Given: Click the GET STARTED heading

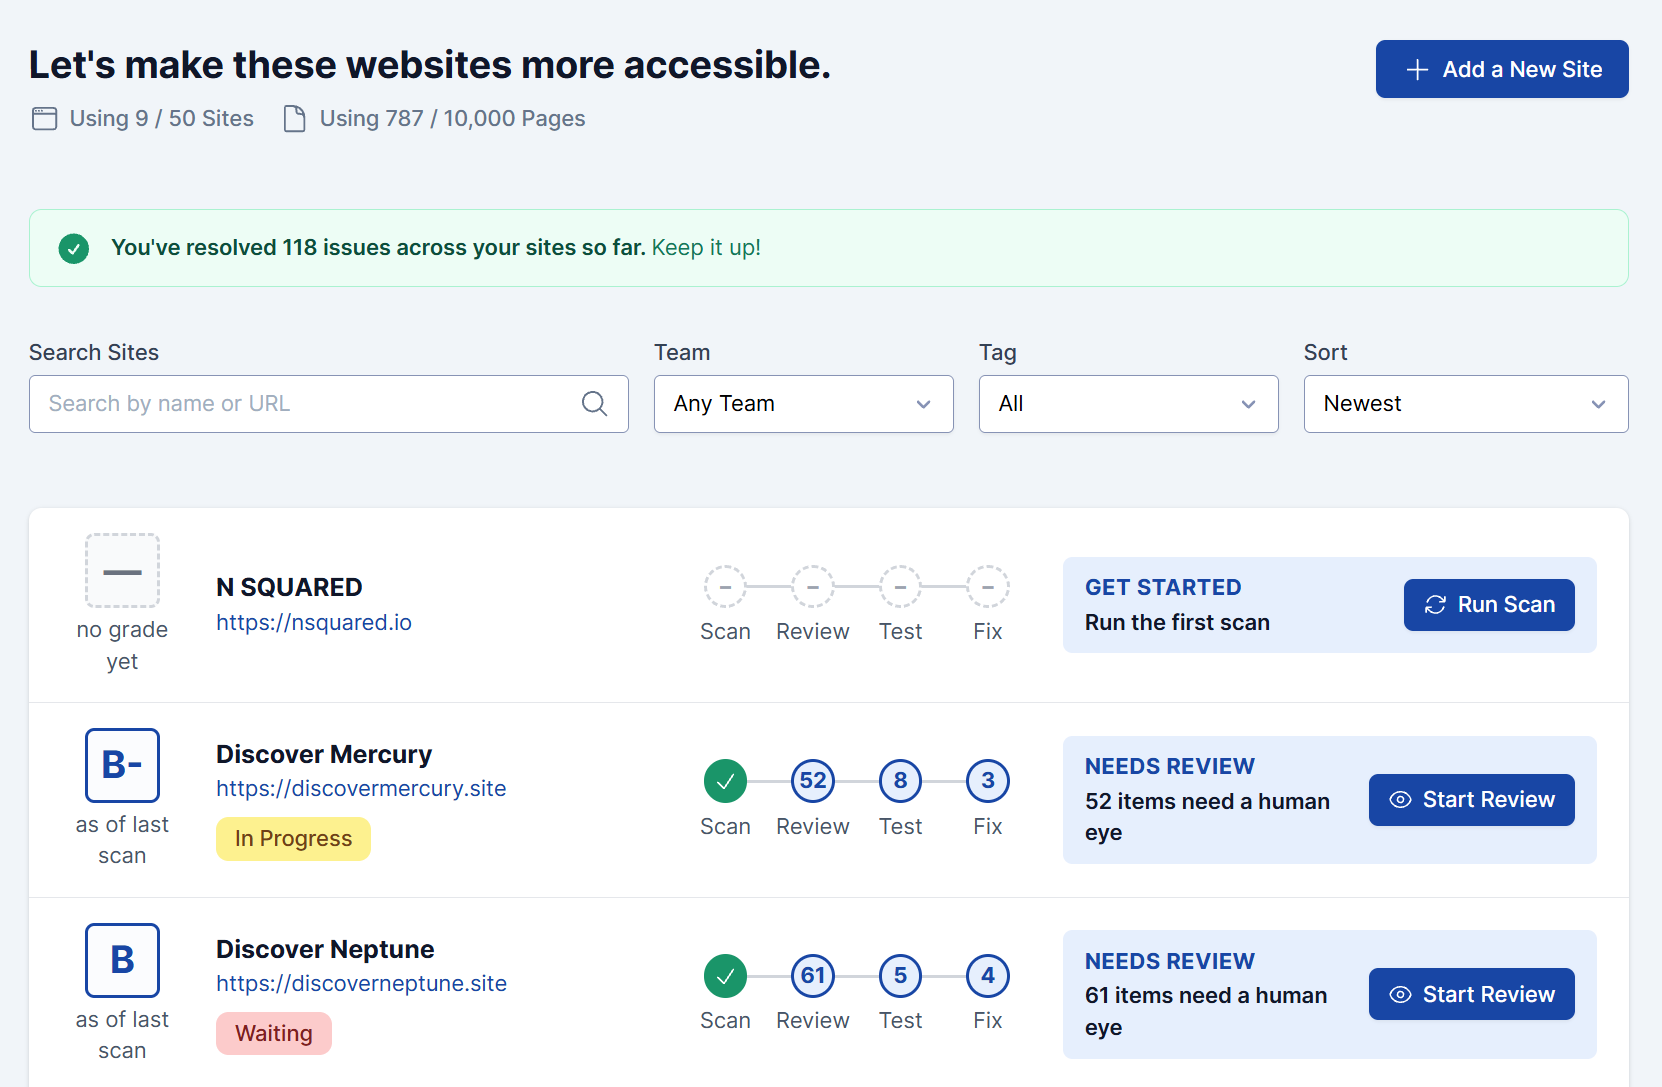Looking at the screenshot, I should [1163, 587].
